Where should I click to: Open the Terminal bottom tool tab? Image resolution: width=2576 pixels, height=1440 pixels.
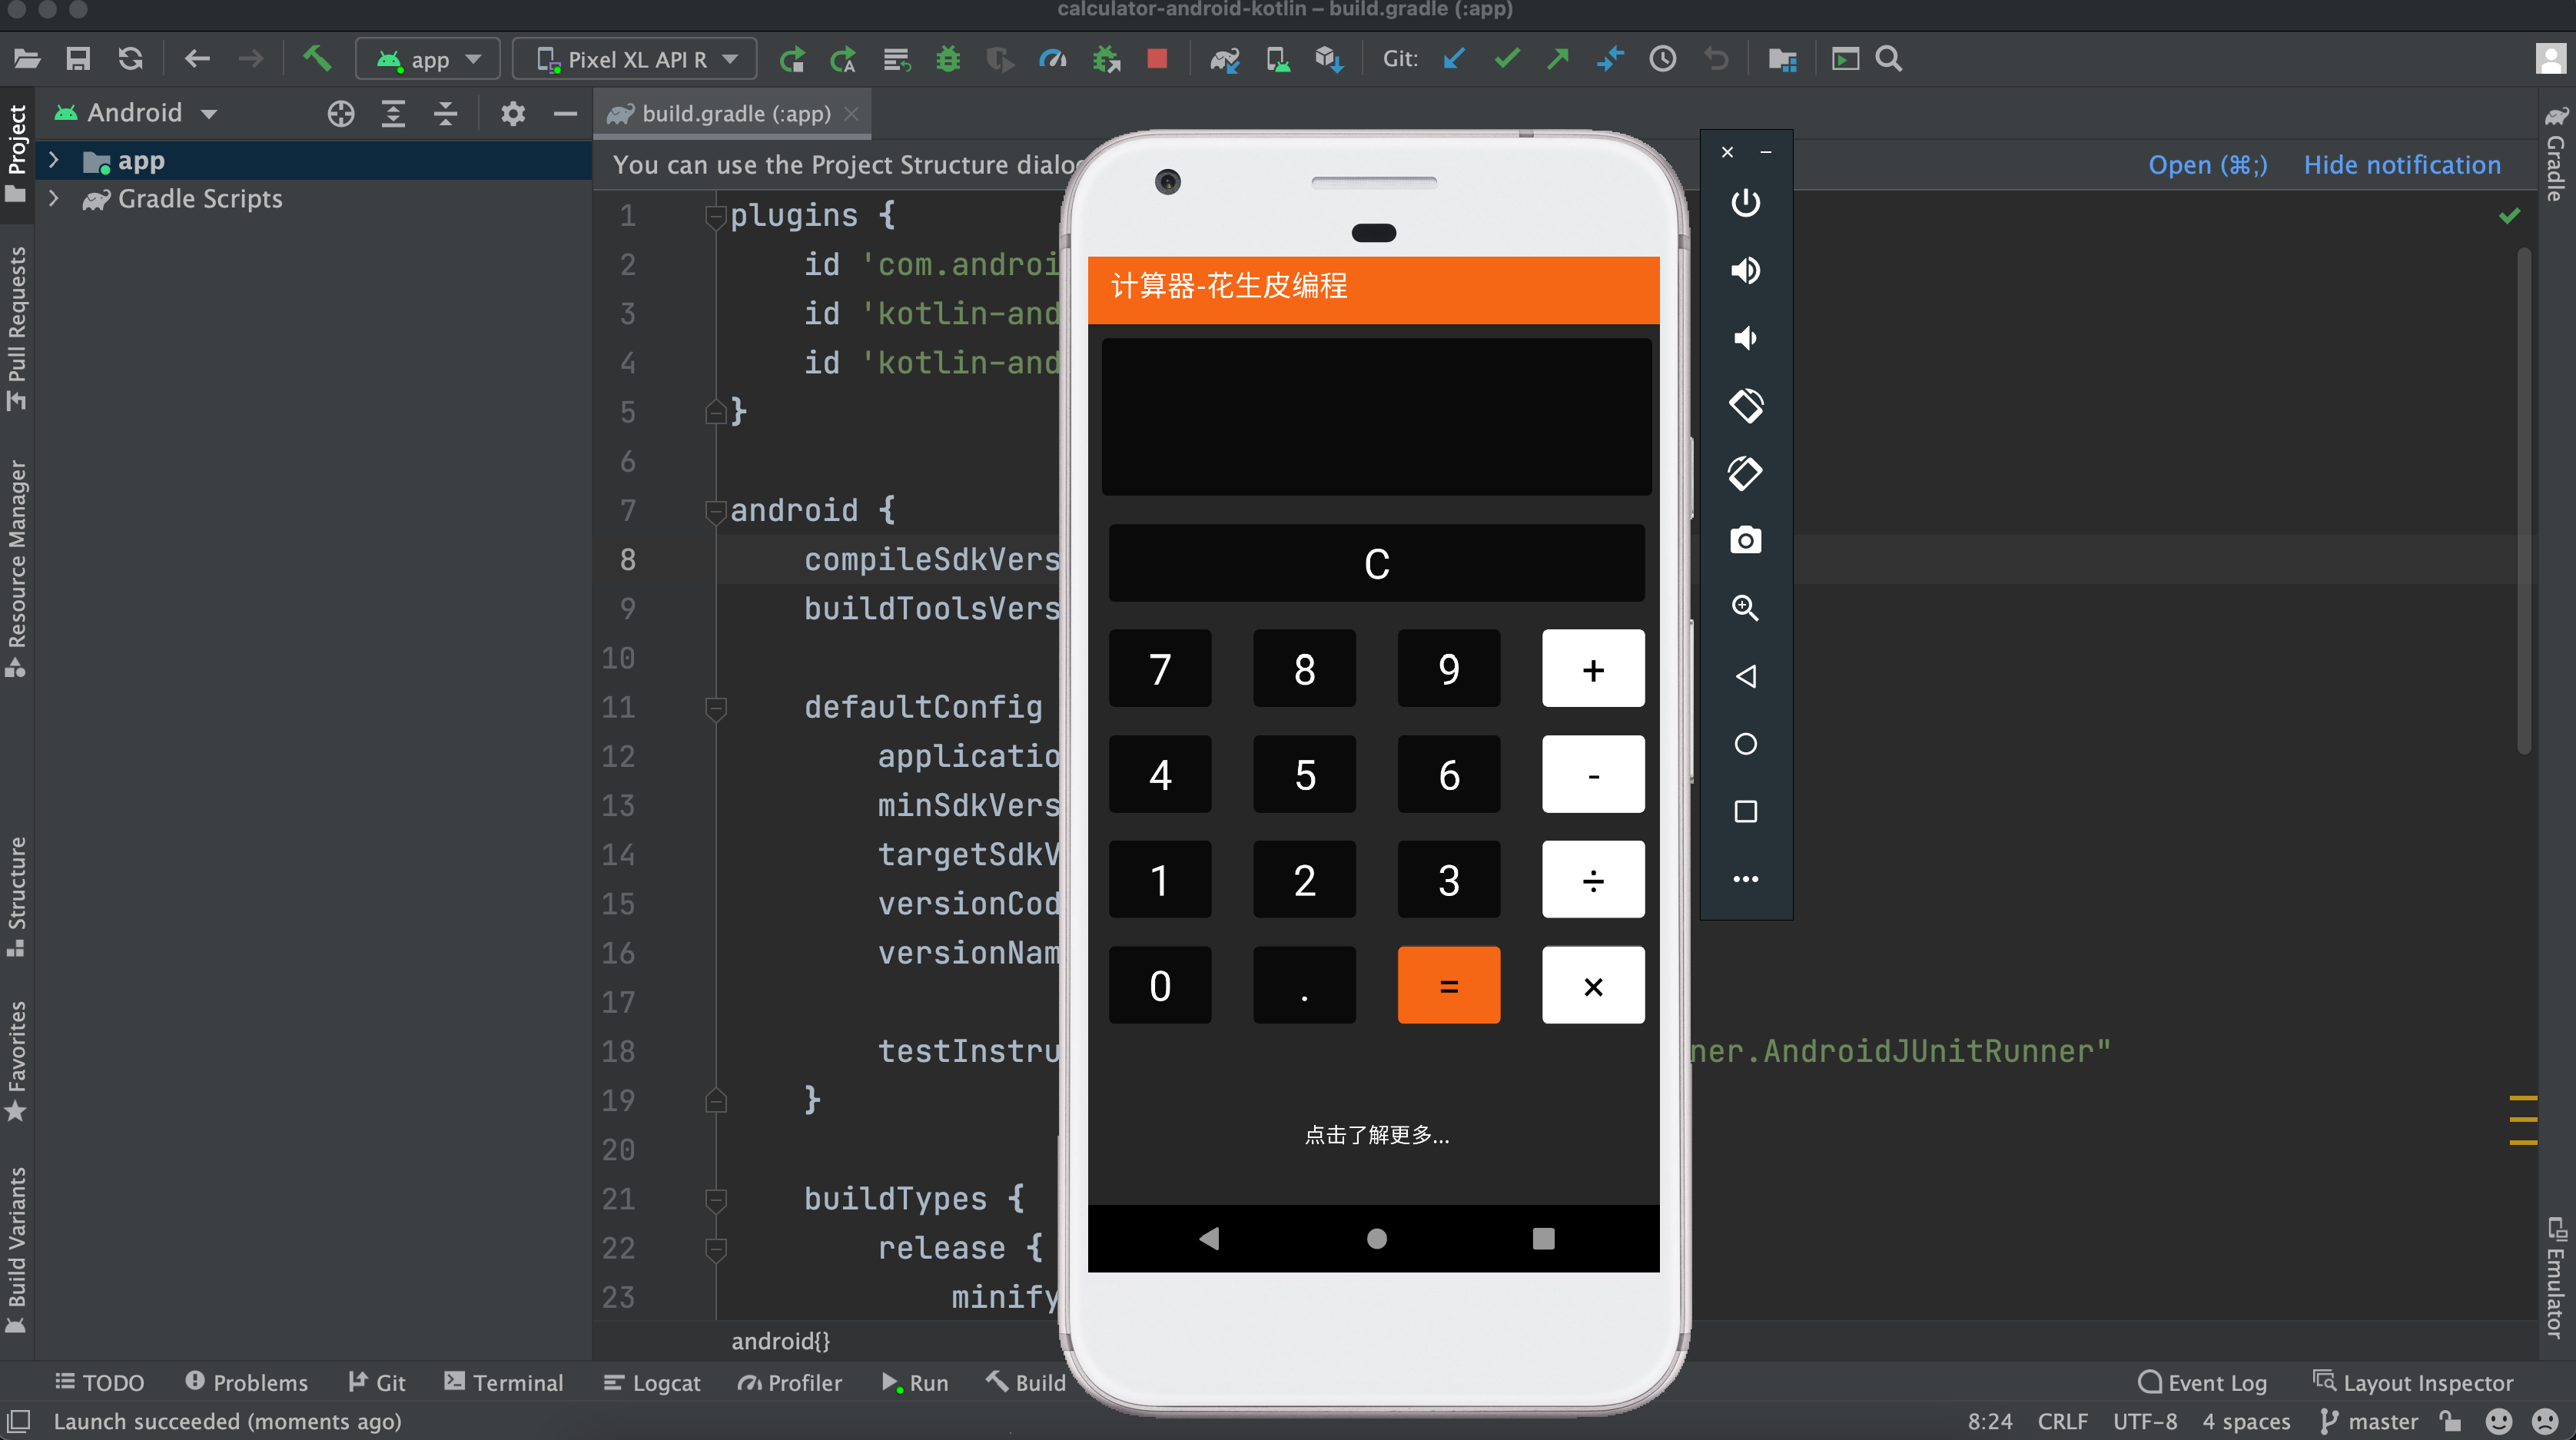504,1383
